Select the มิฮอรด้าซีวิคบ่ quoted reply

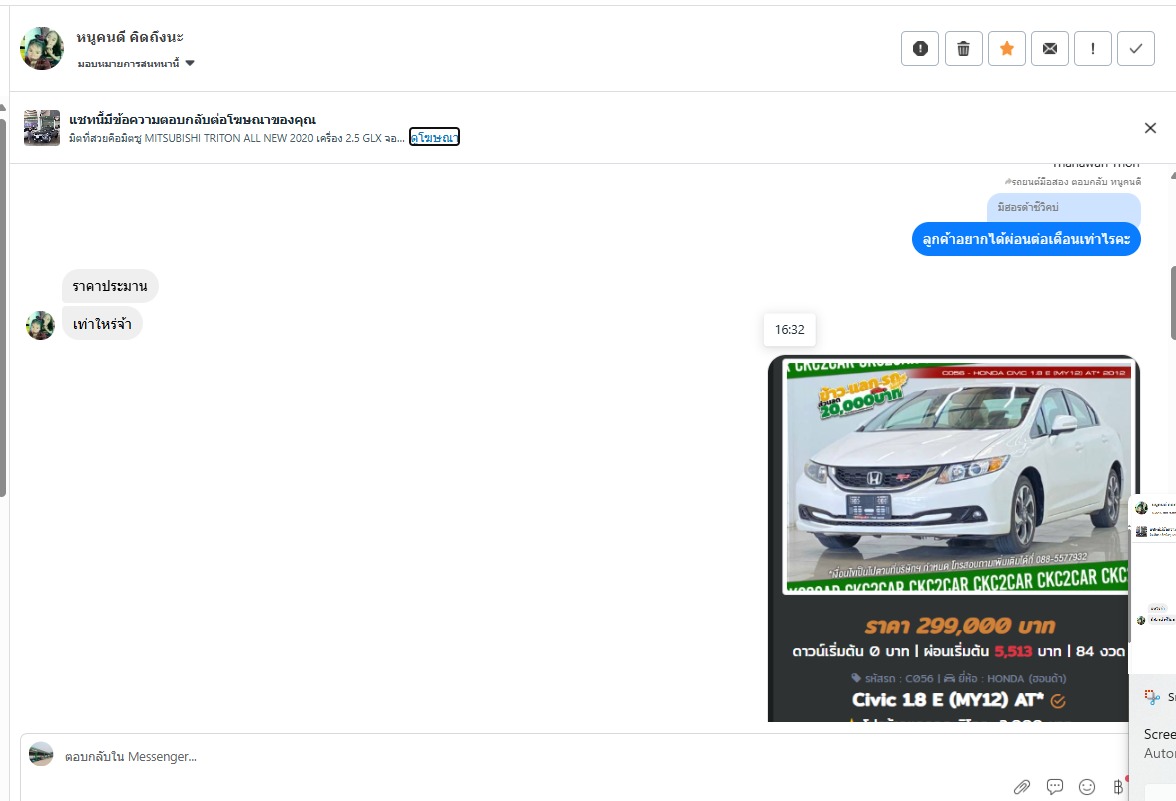(x=1064, y=207)
